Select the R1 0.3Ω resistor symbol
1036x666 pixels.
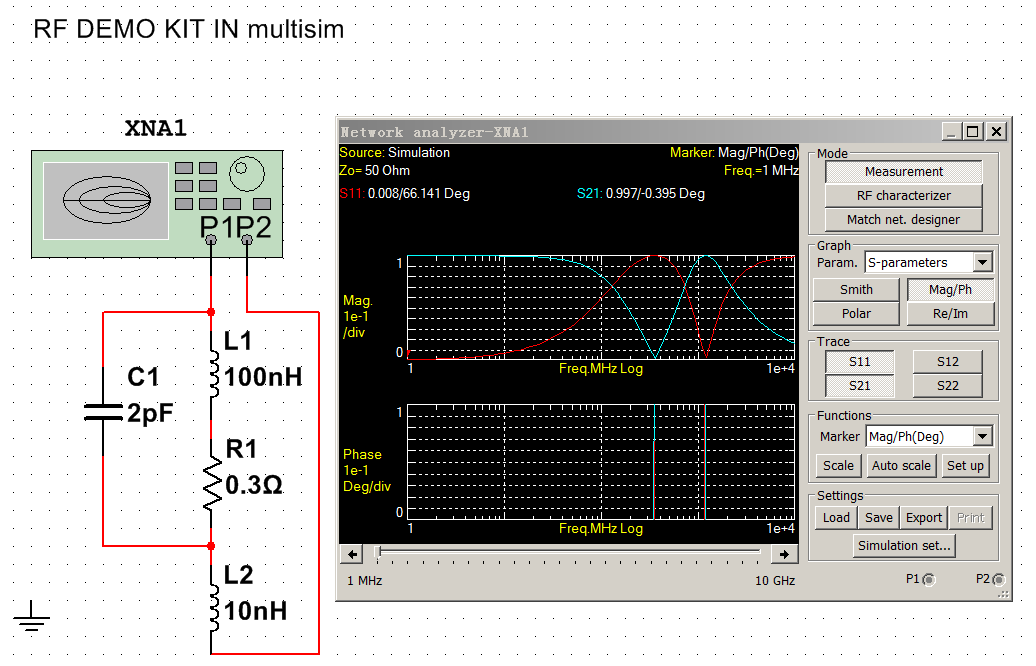click(211, 485)
